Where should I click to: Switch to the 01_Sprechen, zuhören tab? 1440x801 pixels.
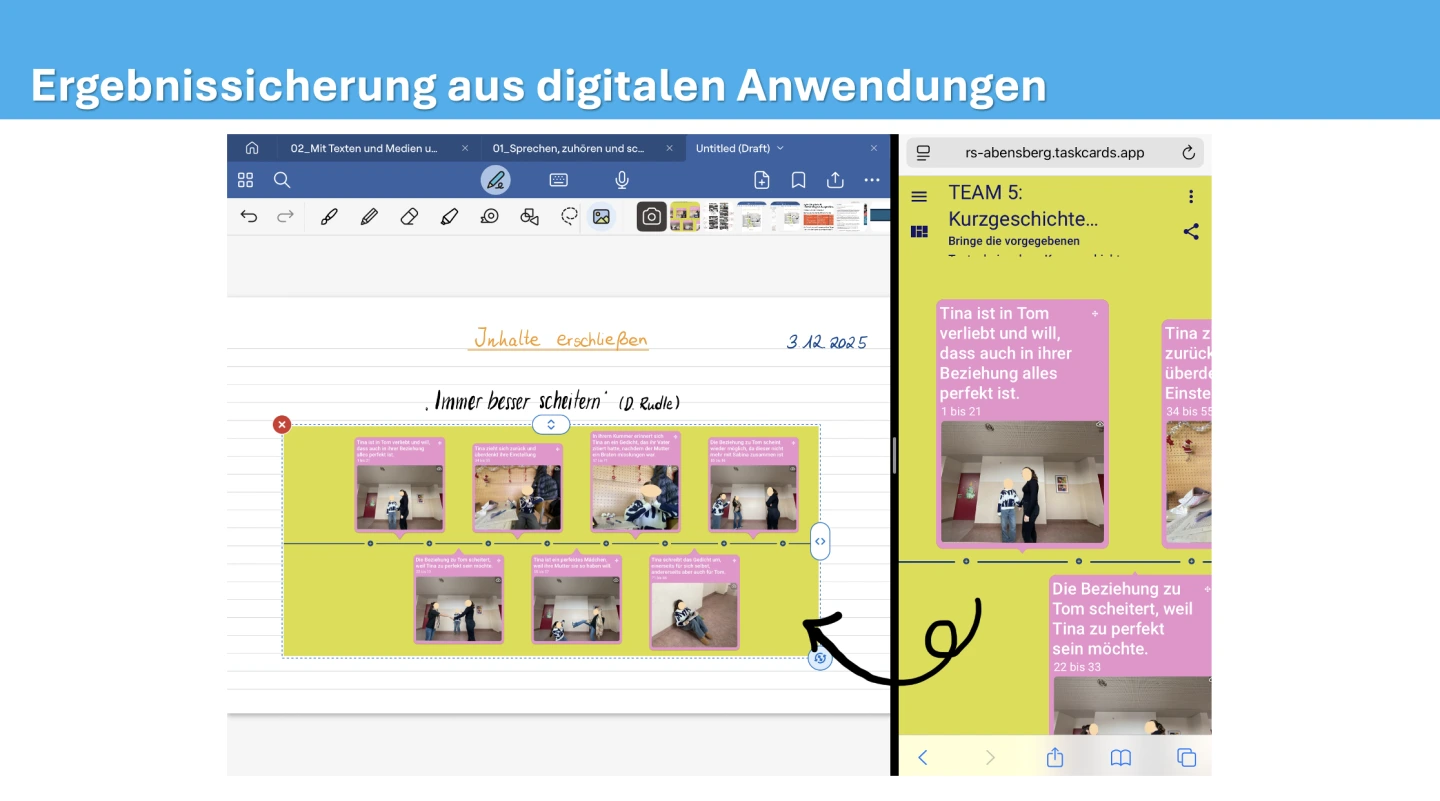pos(568,148)
